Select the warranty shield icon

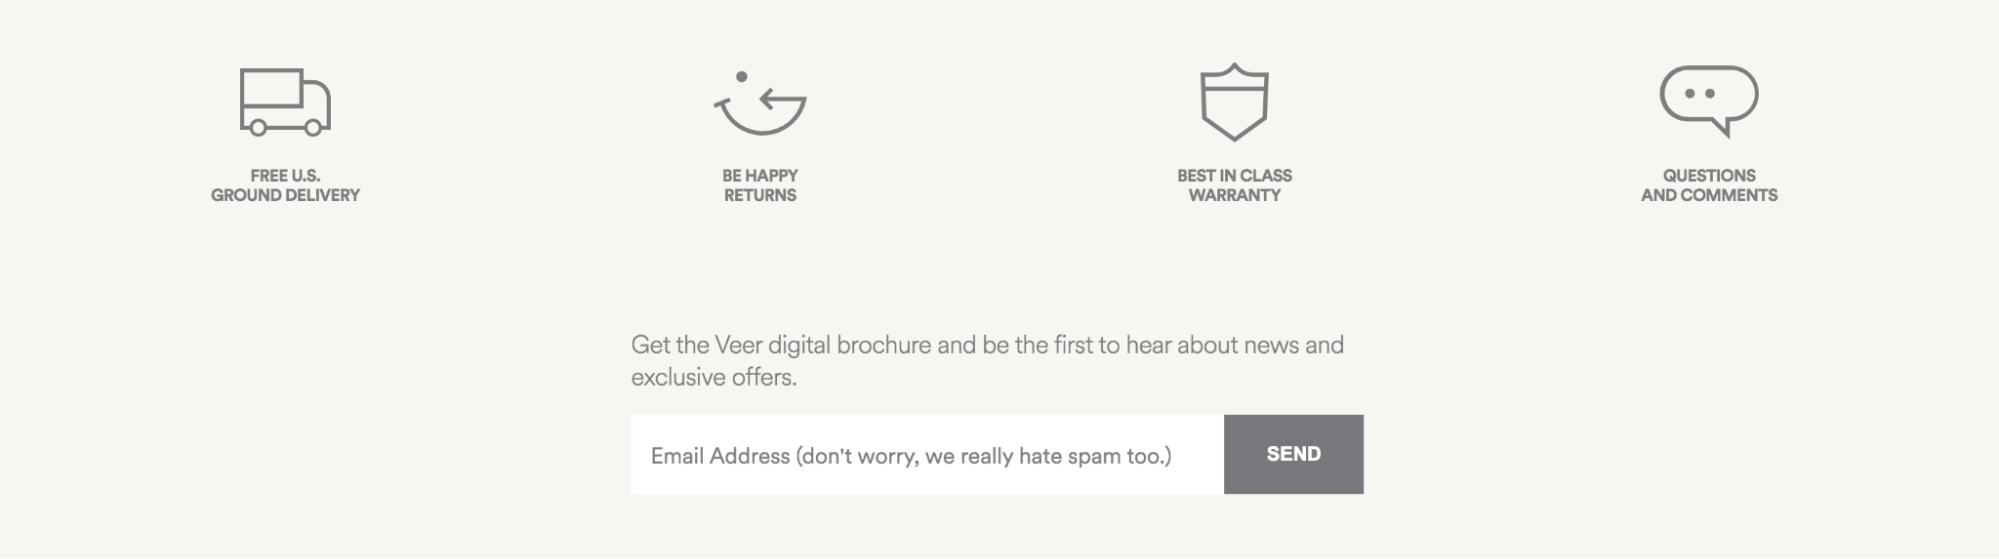(1234, 102)
